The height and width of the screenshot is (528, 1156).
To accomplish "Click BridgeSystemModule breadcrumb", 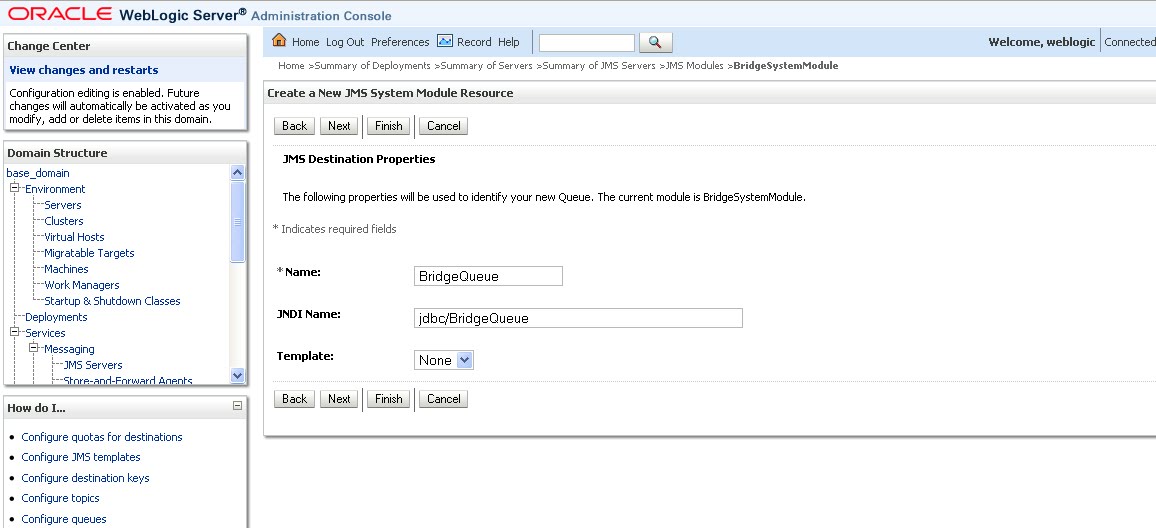I will 786,66.
